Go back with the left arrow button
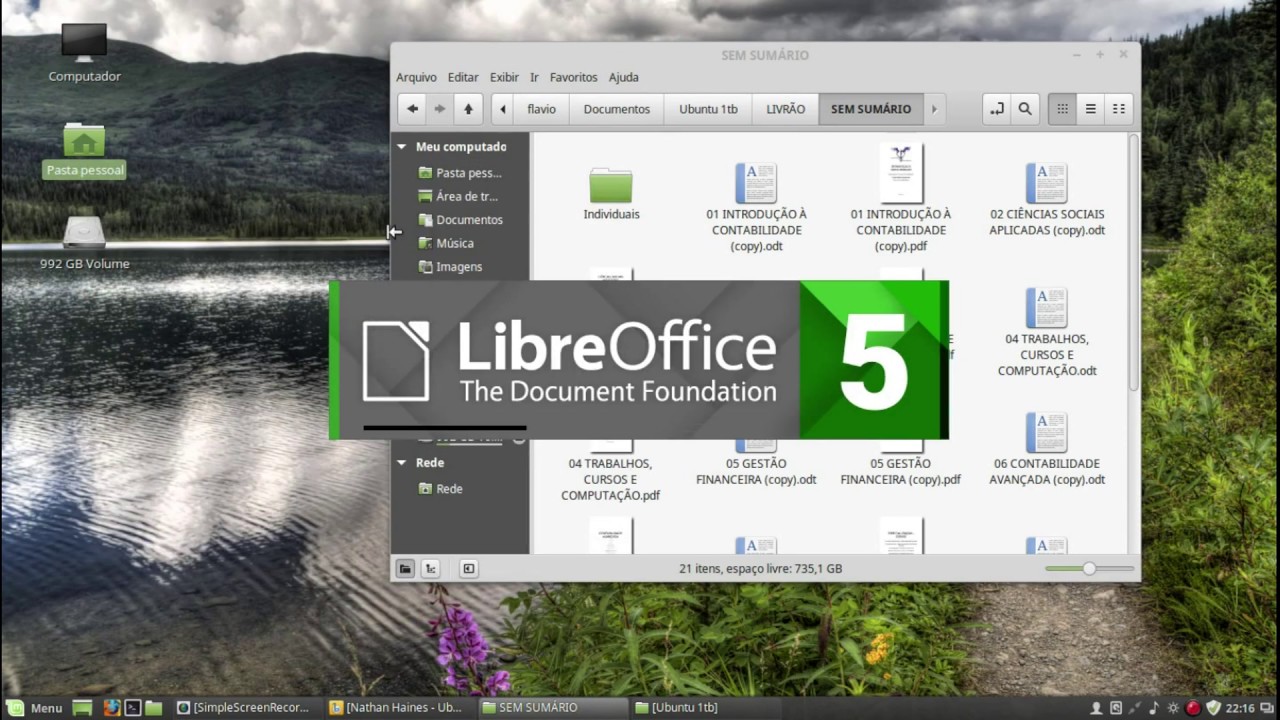Image resolution: width=1280 pixels, height=720 pixels. click(412, 109)
